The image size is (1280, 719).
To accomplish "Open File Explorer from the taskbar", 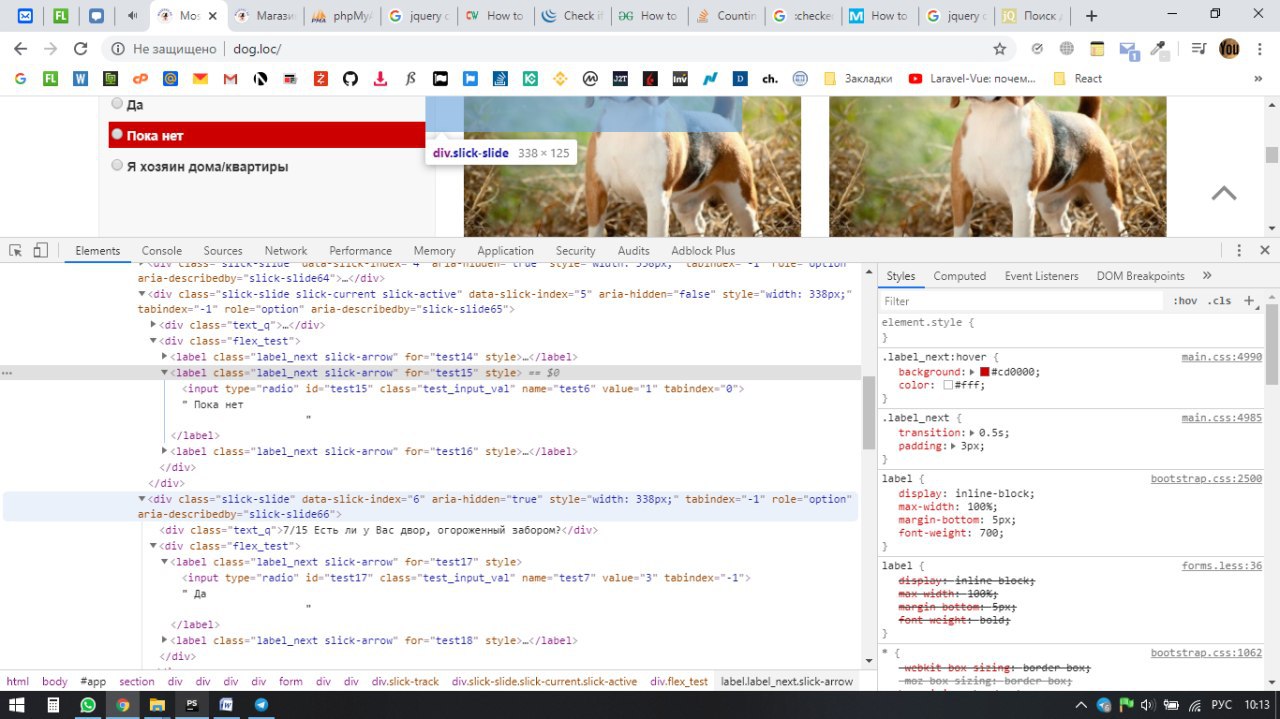I will [157, 705].
